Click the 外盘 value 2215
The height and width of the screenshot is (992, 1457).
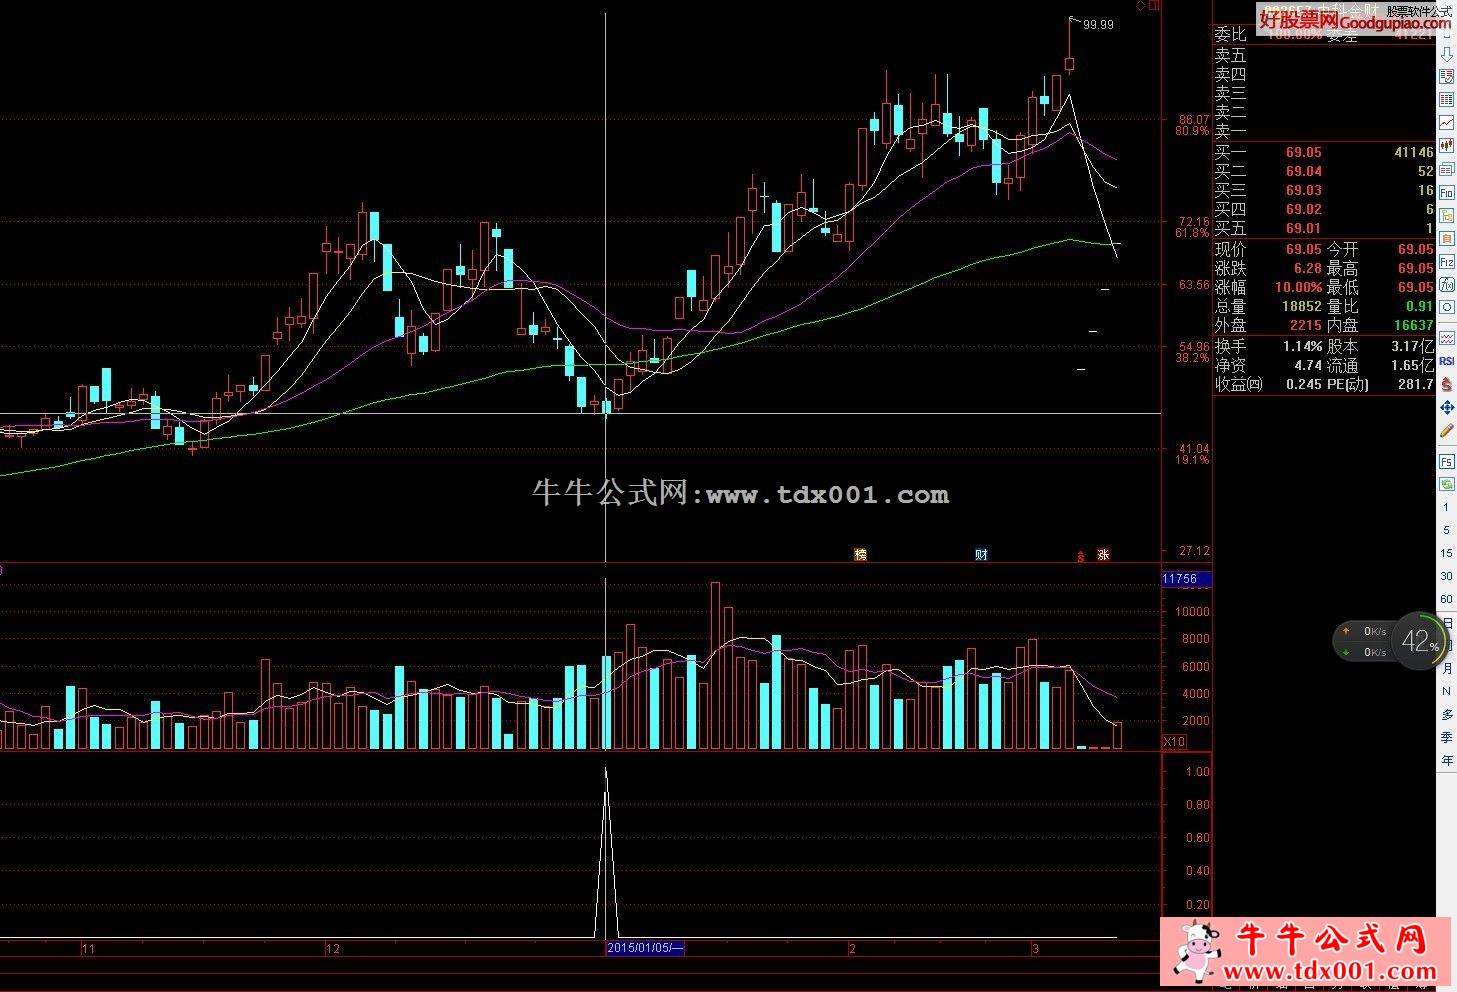(1306, 325)
